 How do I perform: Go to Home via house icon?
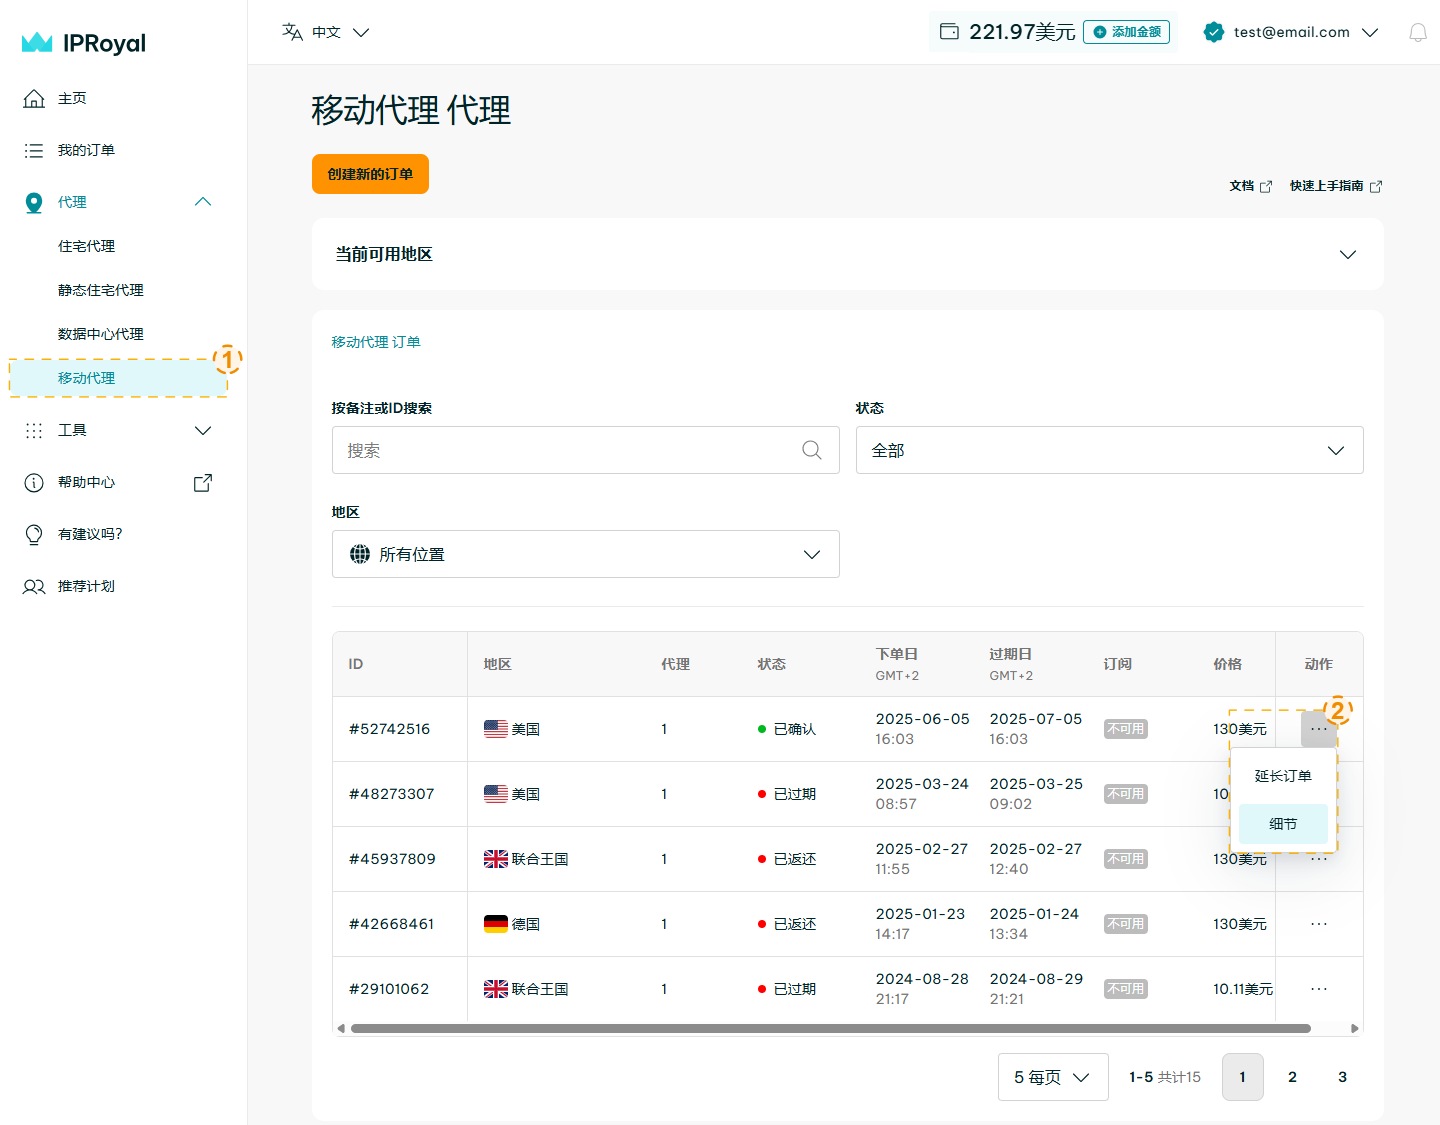[x=34, y=98]
